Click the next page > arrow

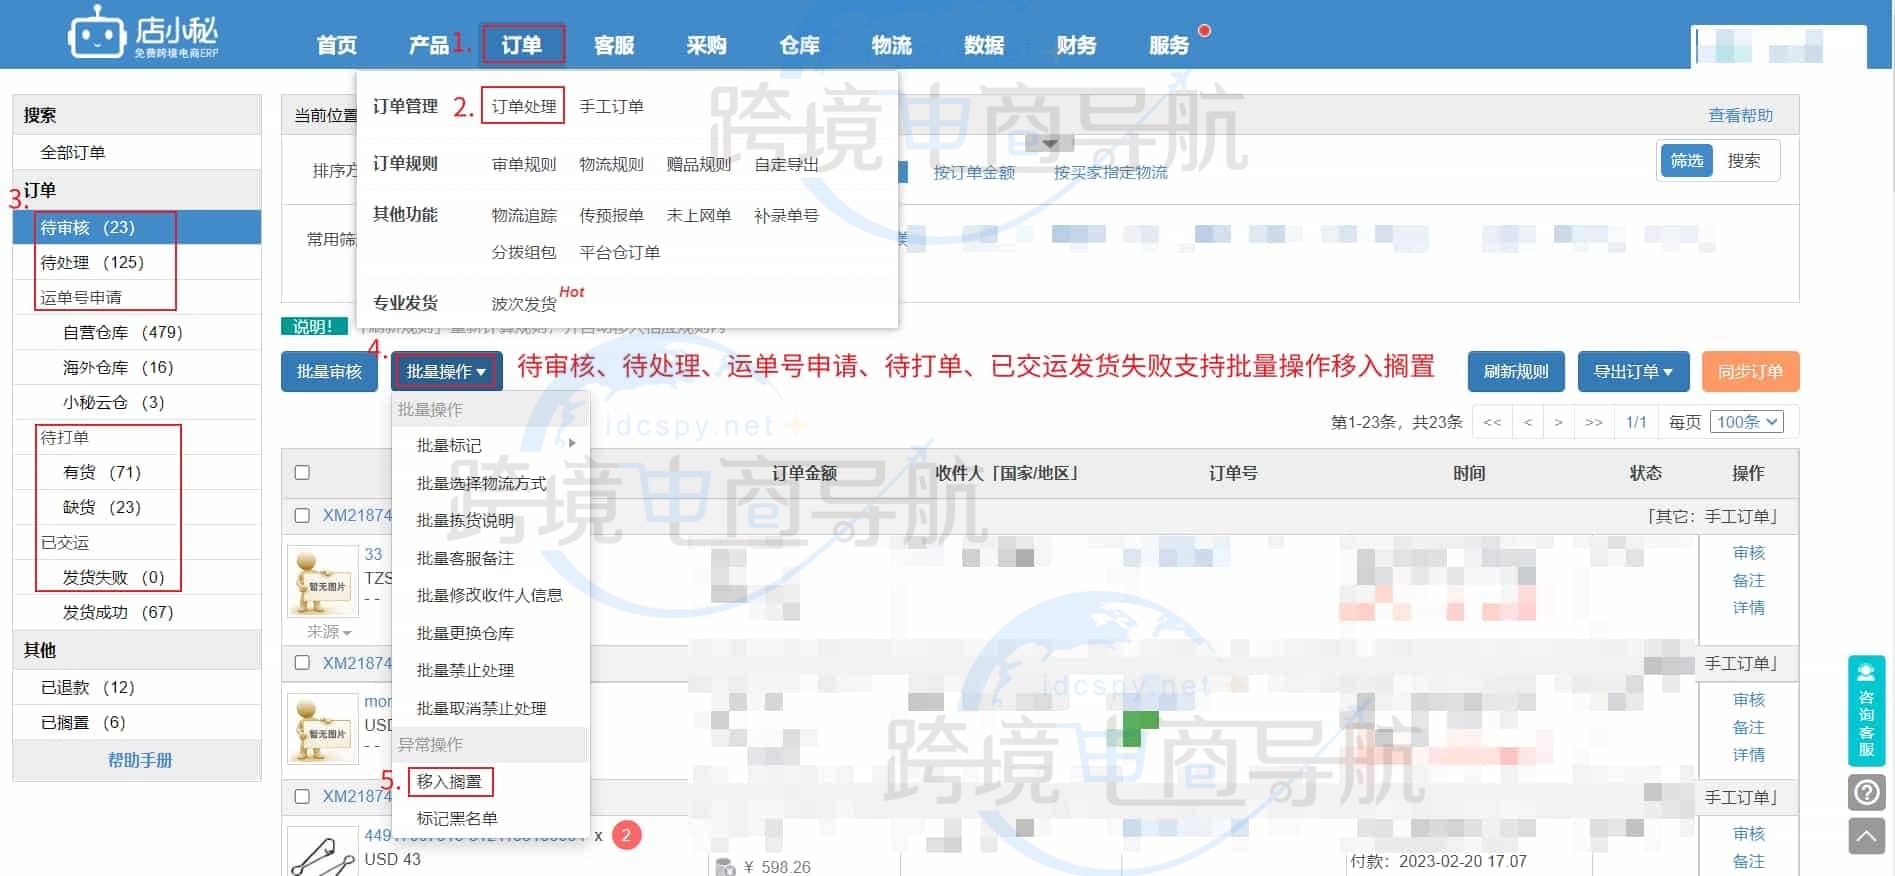[x=1558, y=422]
